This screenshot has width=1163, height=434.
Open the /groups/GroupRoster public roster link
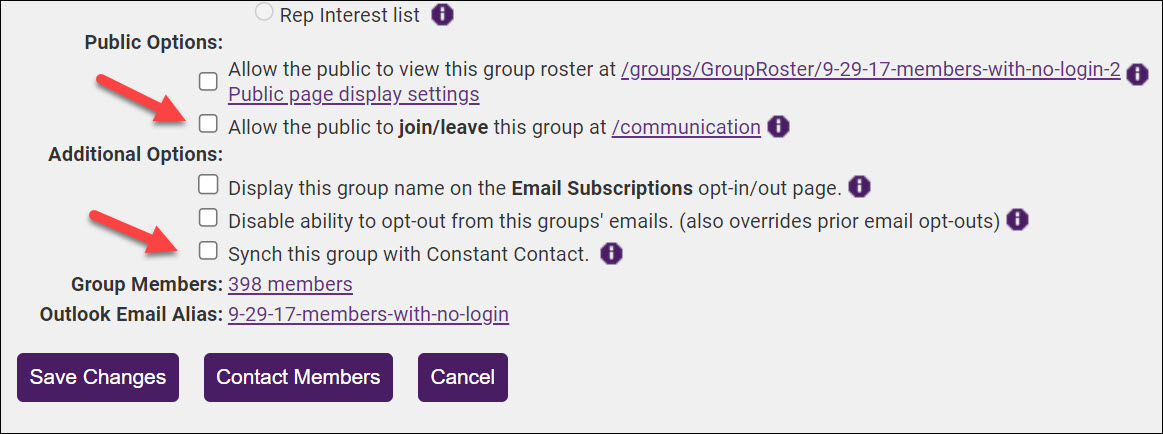coord(870,70)
